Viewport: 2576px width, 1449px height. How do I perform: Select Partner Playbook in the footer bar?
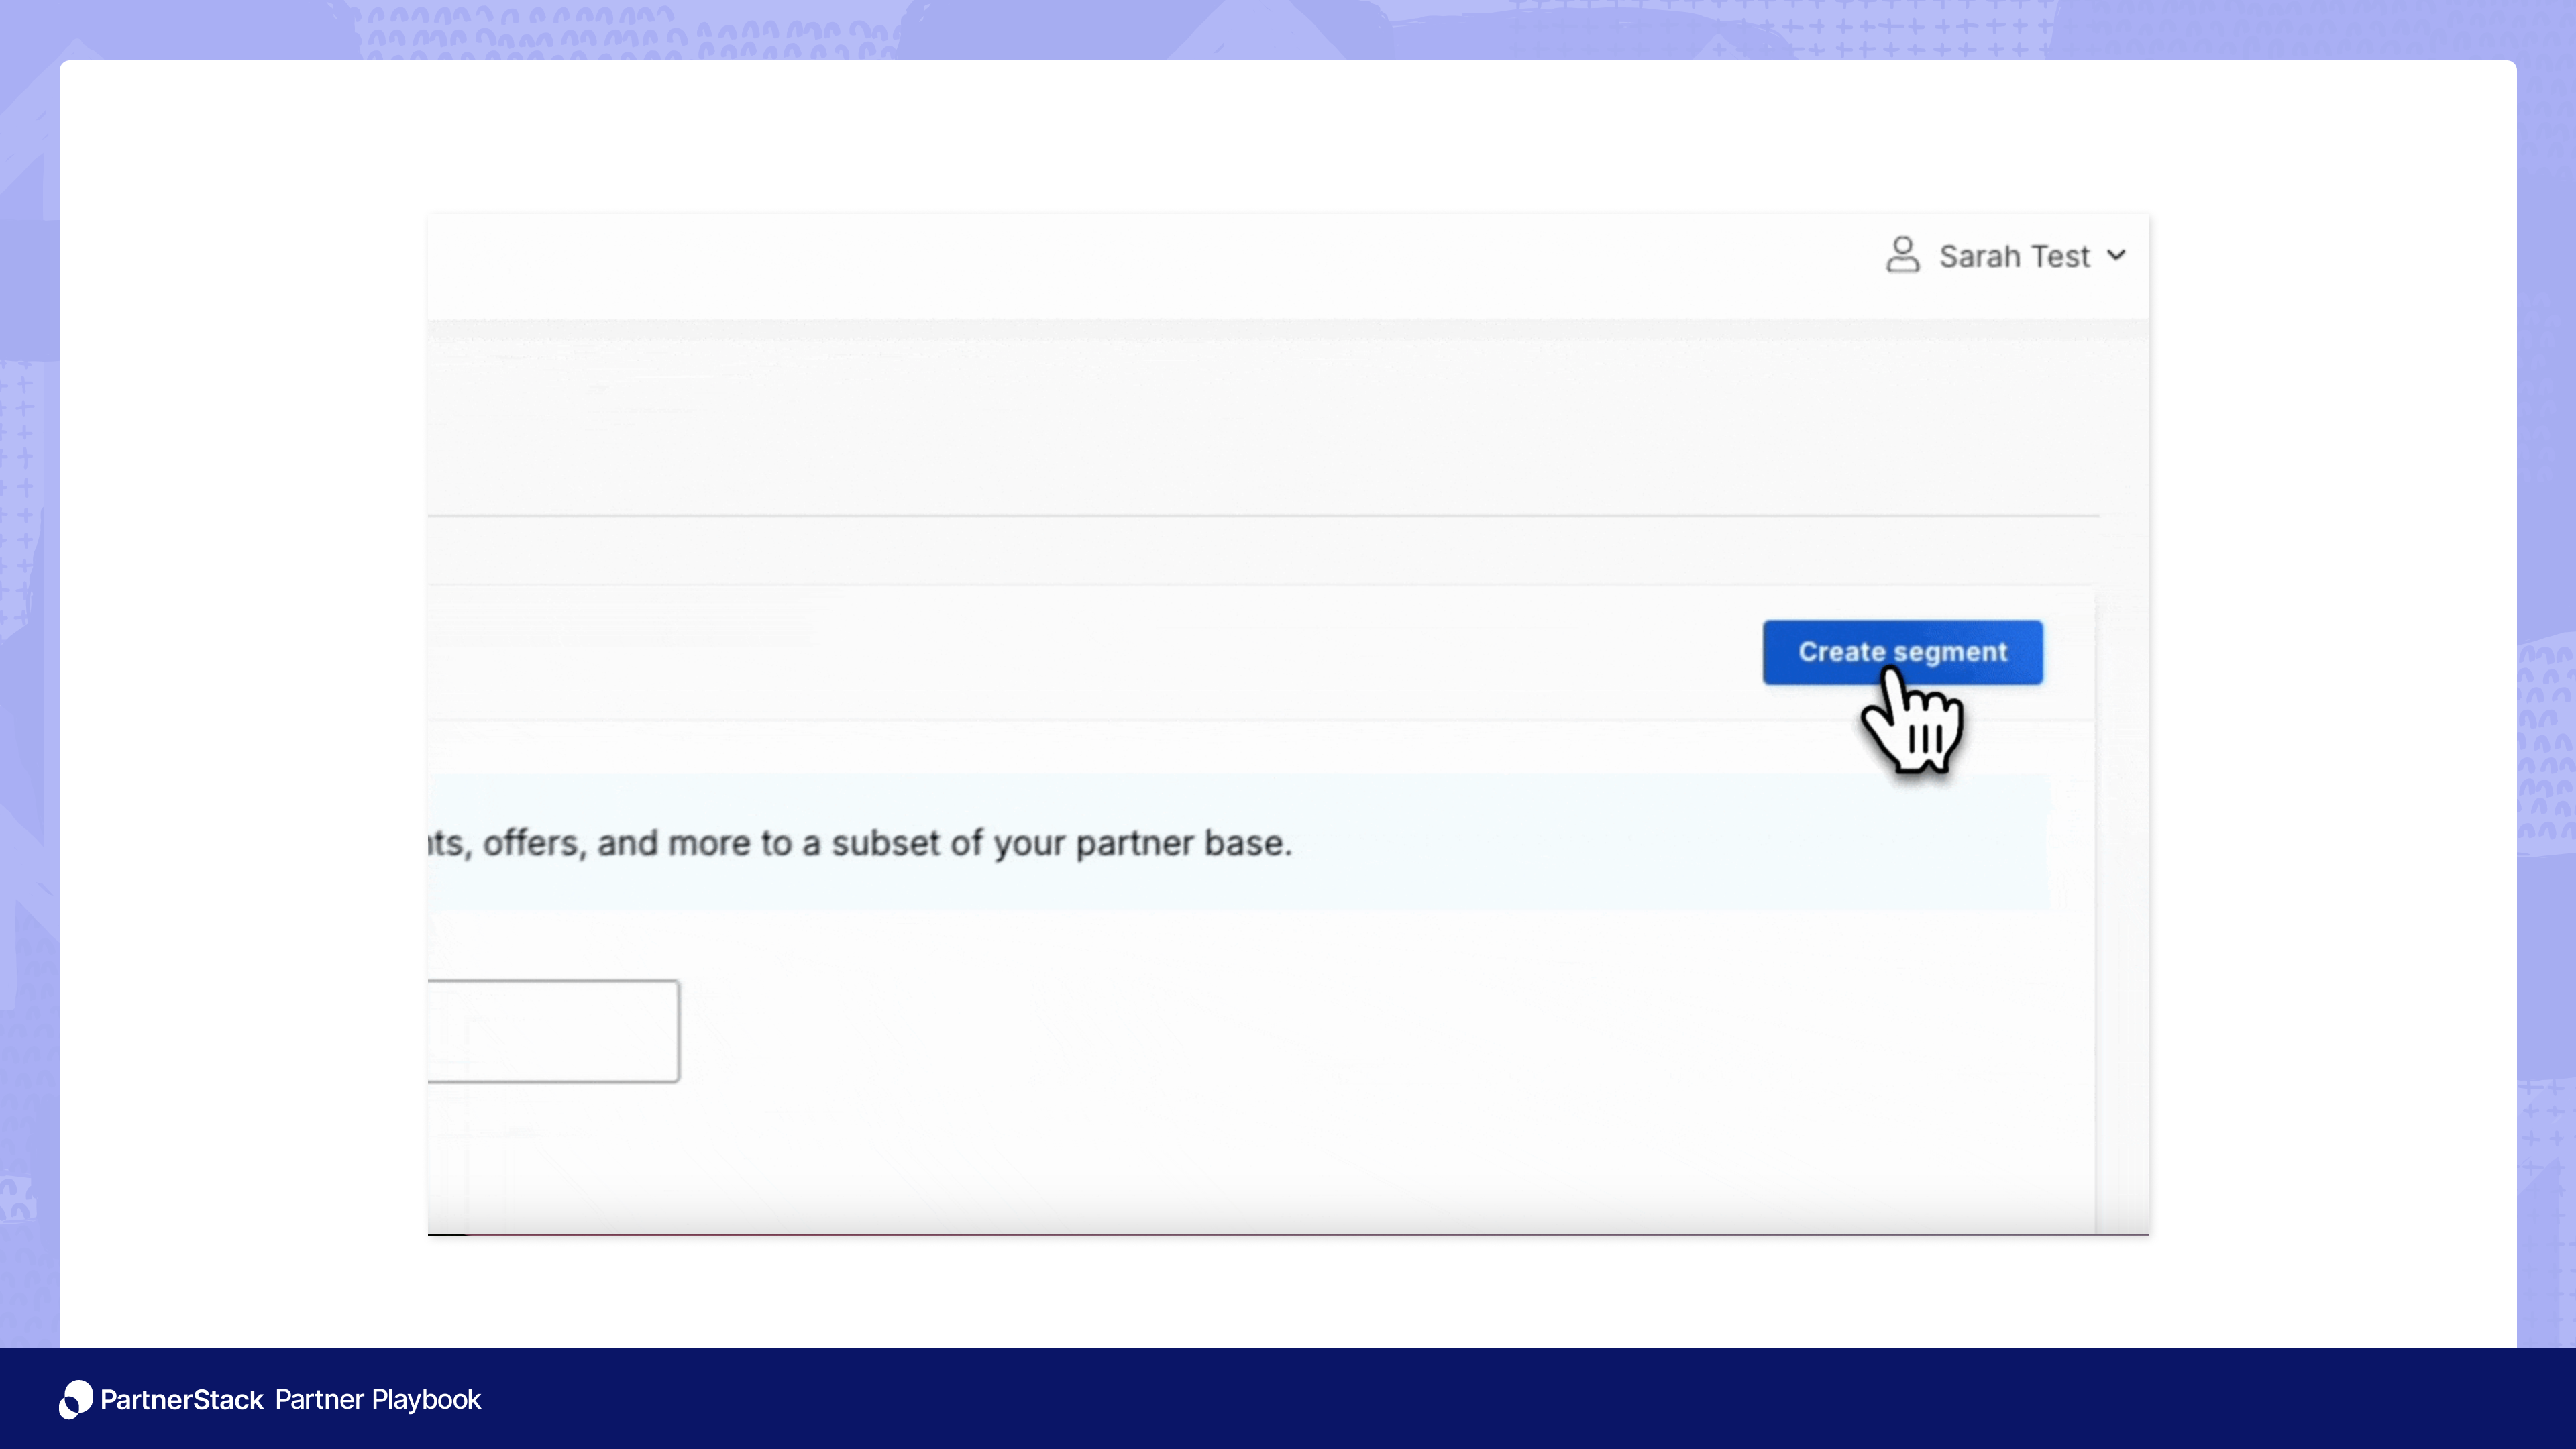click(377, 1400)
